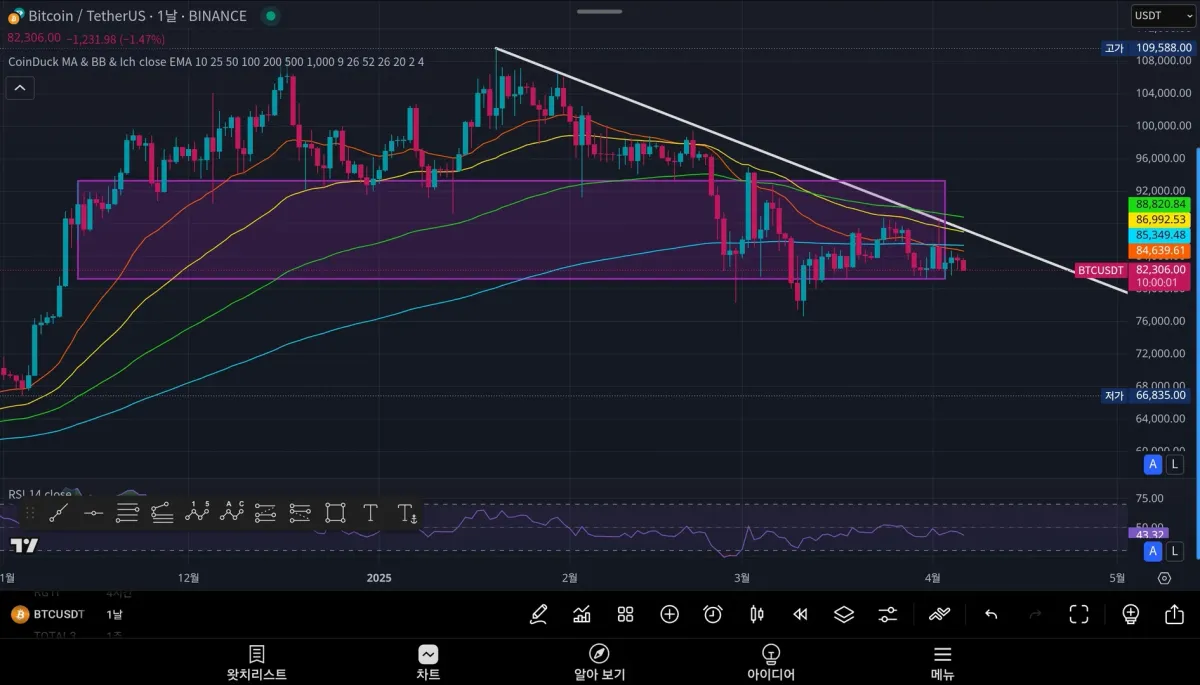Image resolution: width=1200 pixels, height=685 pixels.
Task: Tap the circled plus add-symbol icon
Action: tap(670, 614)
